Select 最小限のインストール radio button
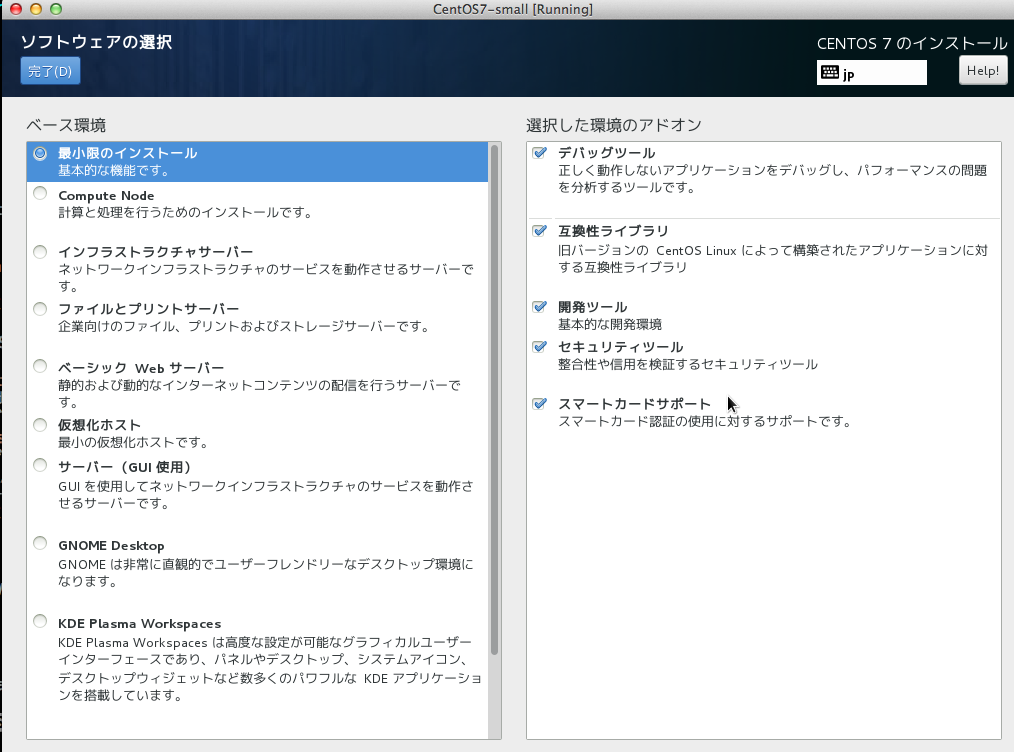Viewport: 1014px width, 752px height. point(40,154)
